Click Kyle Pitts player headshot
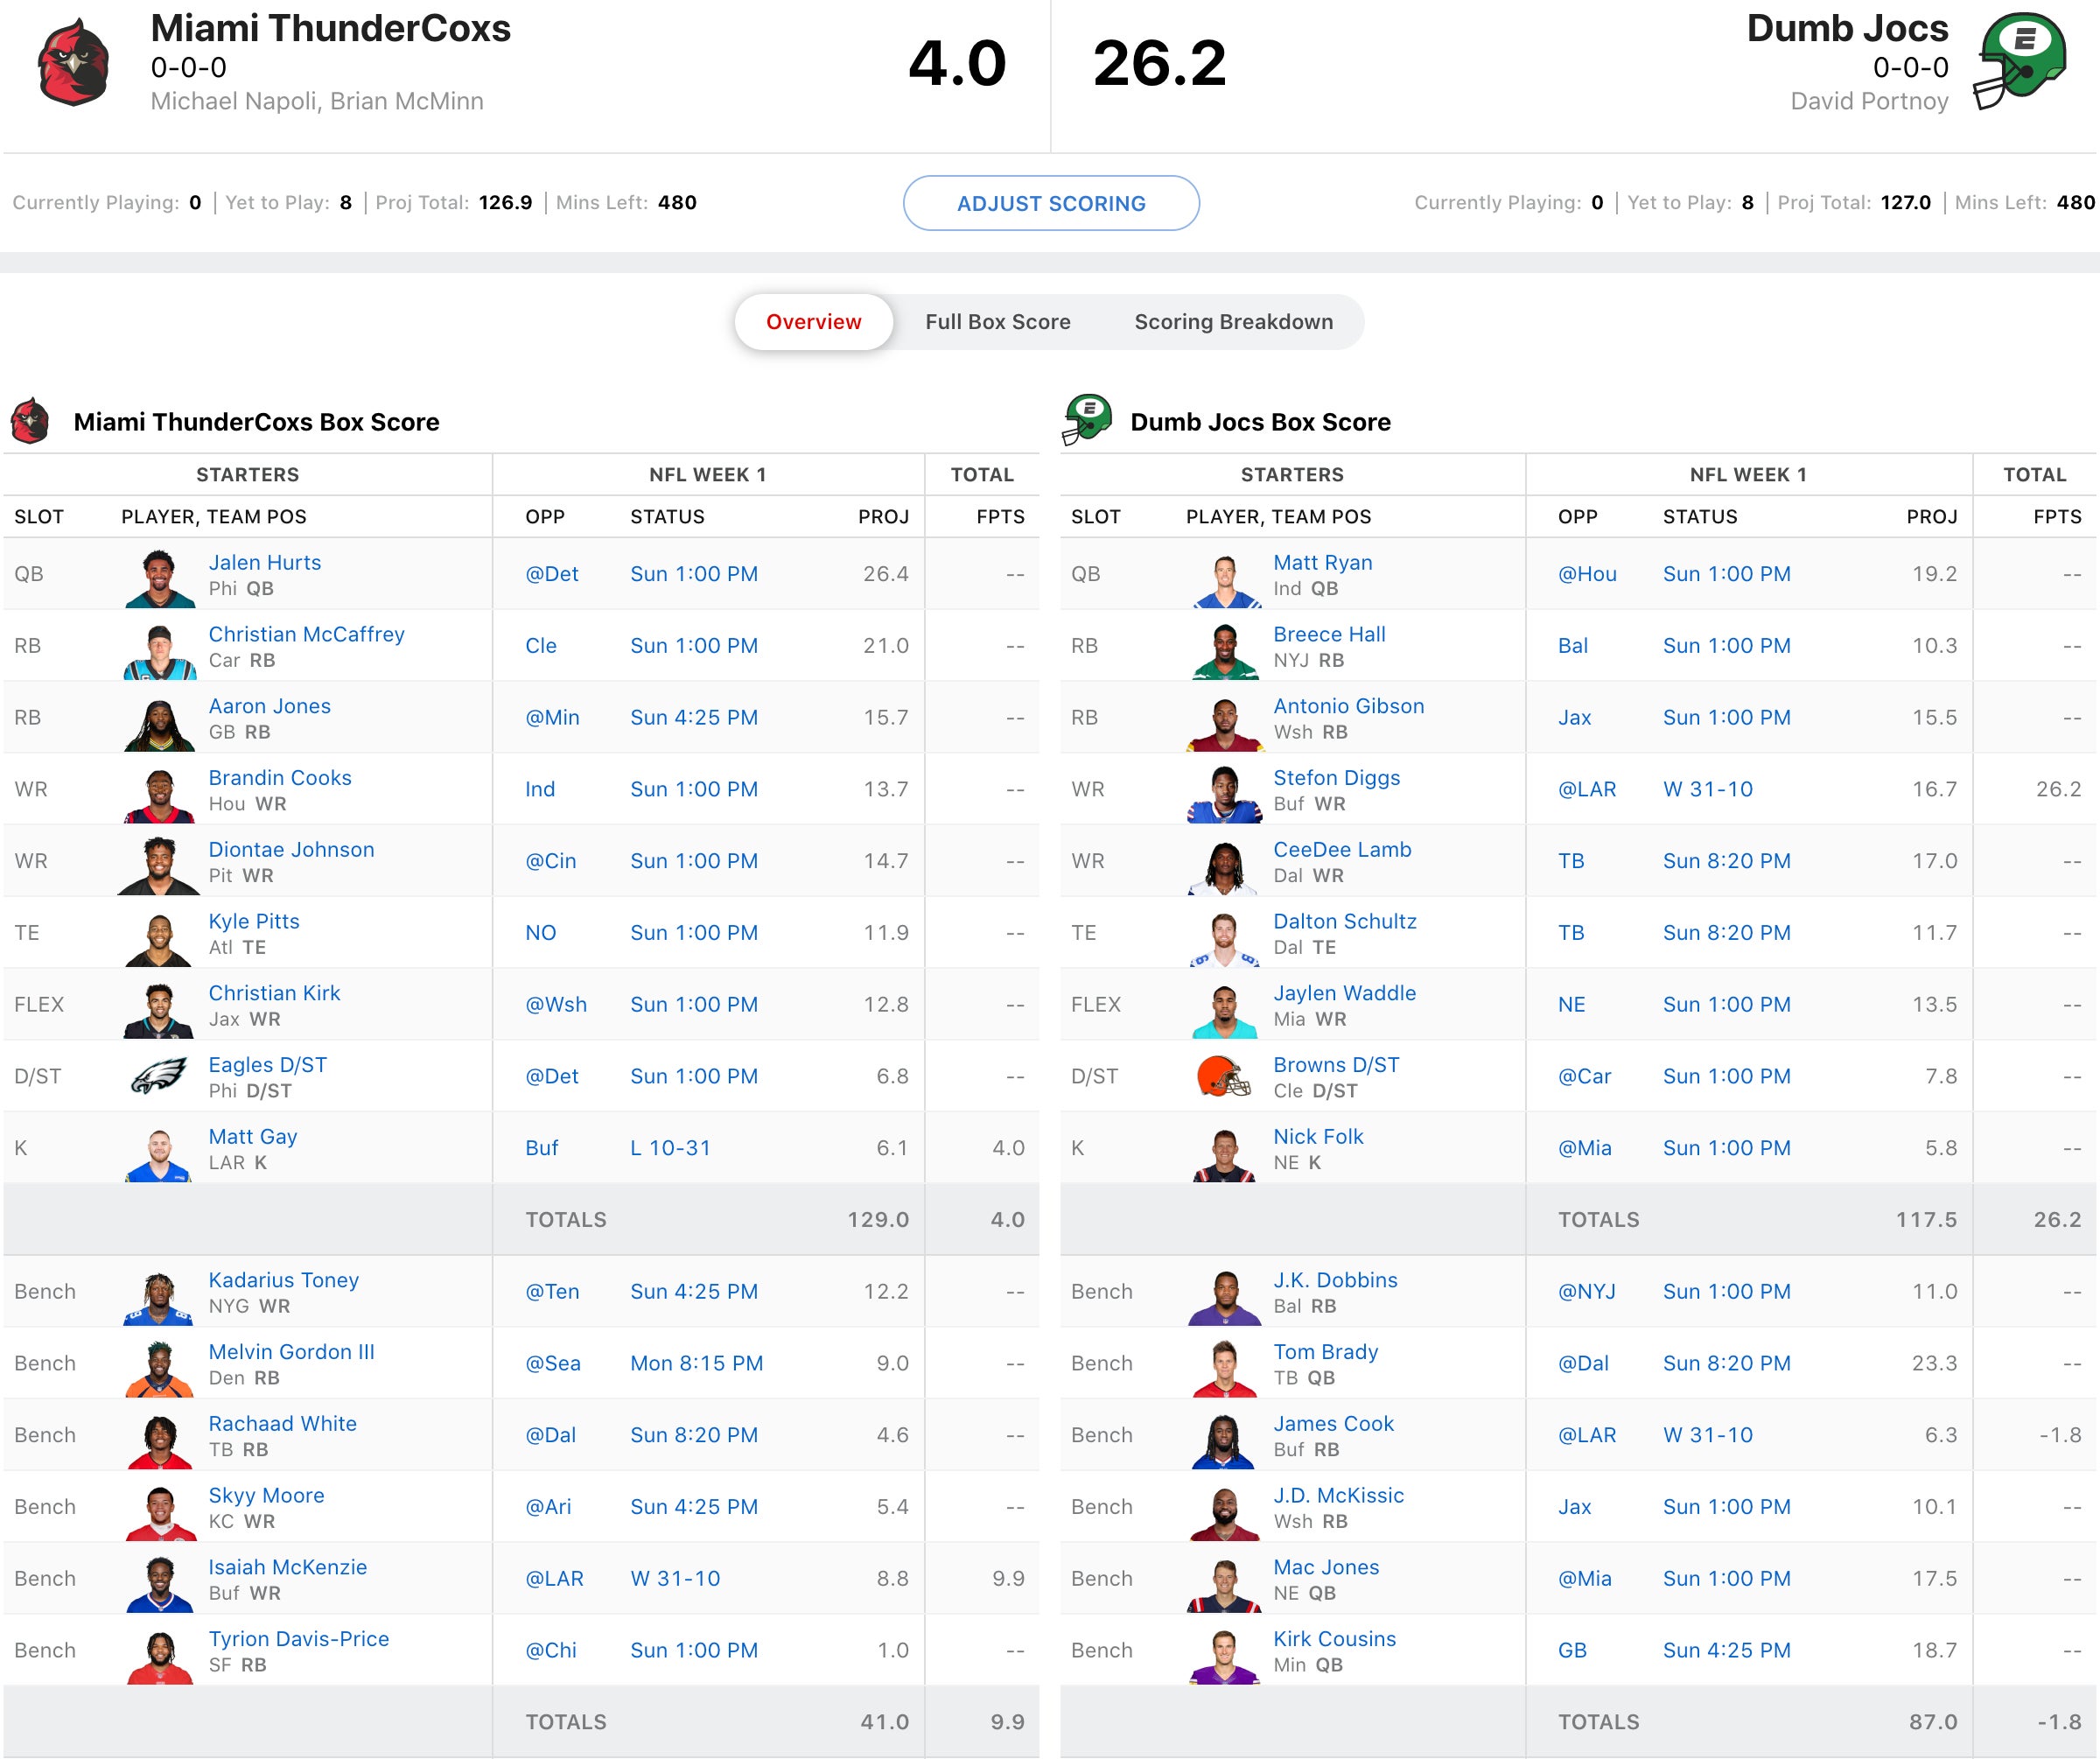Image resolution: width=2100 pixels, height=1759 pixels. pos(159,937)
